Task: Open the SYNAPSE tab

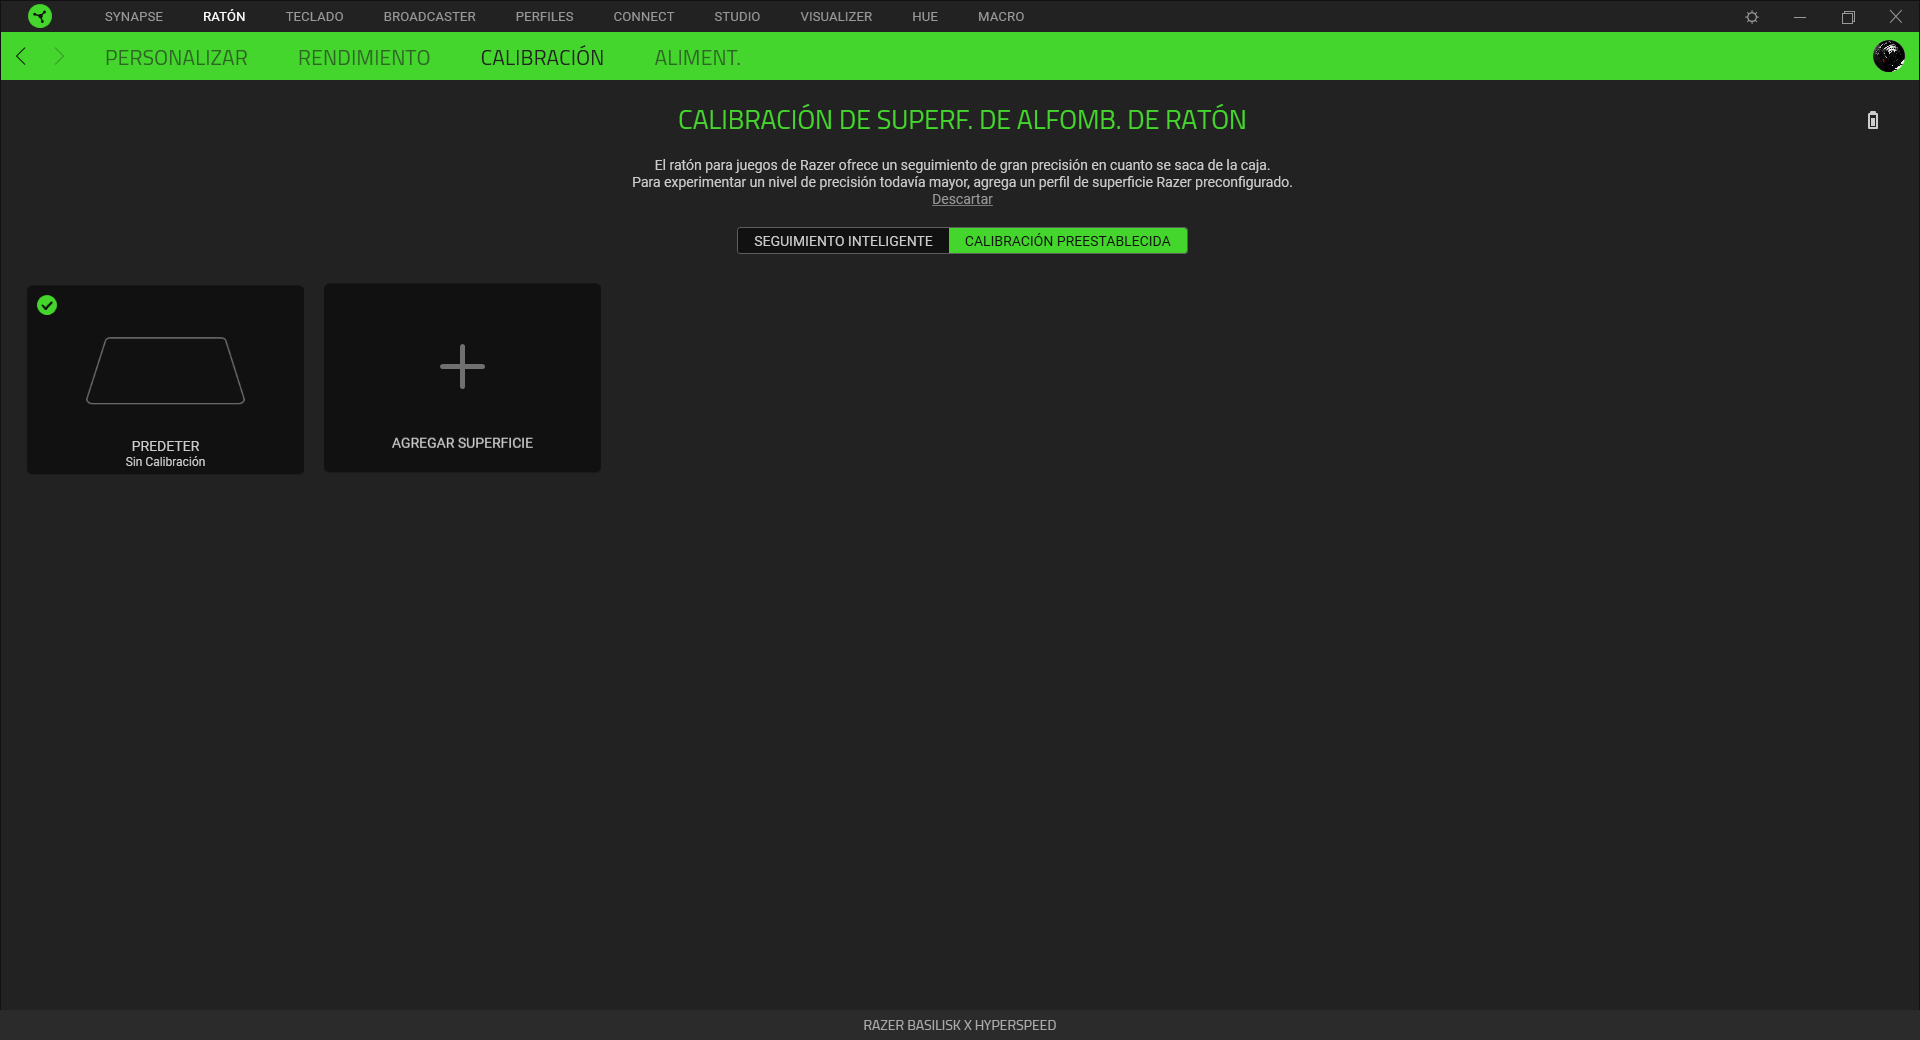Action: [134, 17]
